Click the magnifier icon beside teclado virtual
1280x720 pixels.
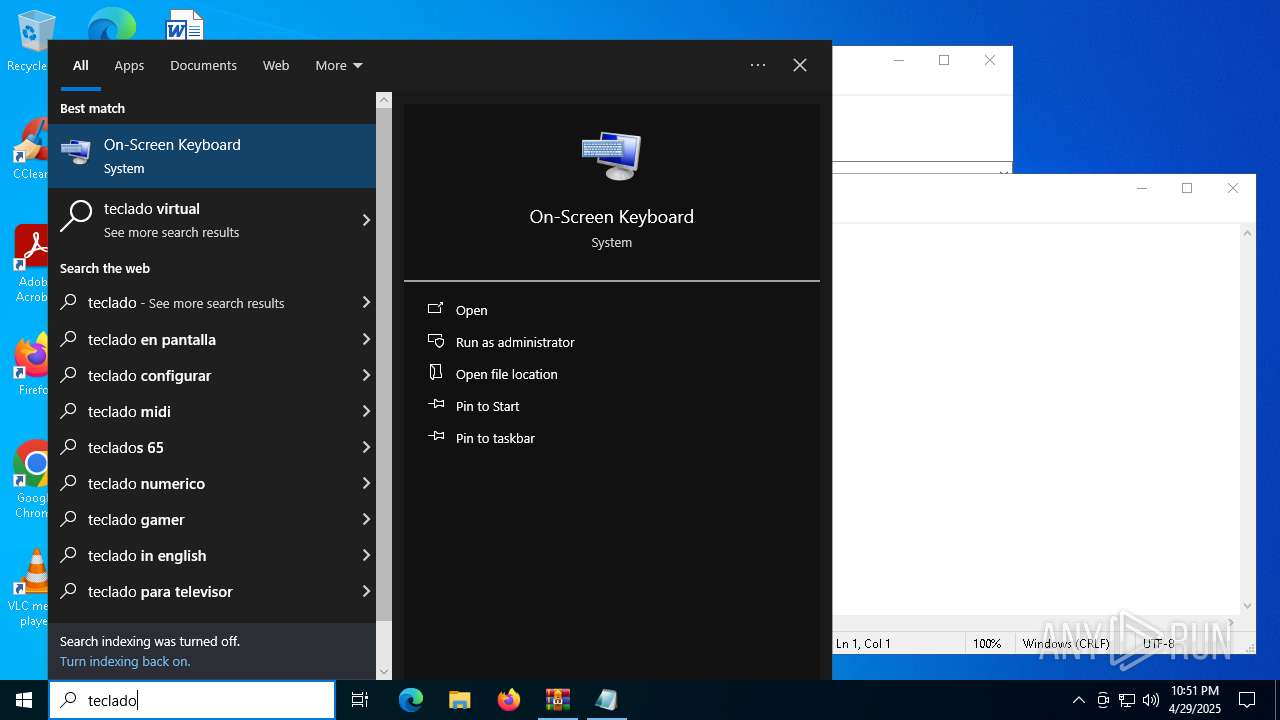pyautogui.click(x=76, y=217)
